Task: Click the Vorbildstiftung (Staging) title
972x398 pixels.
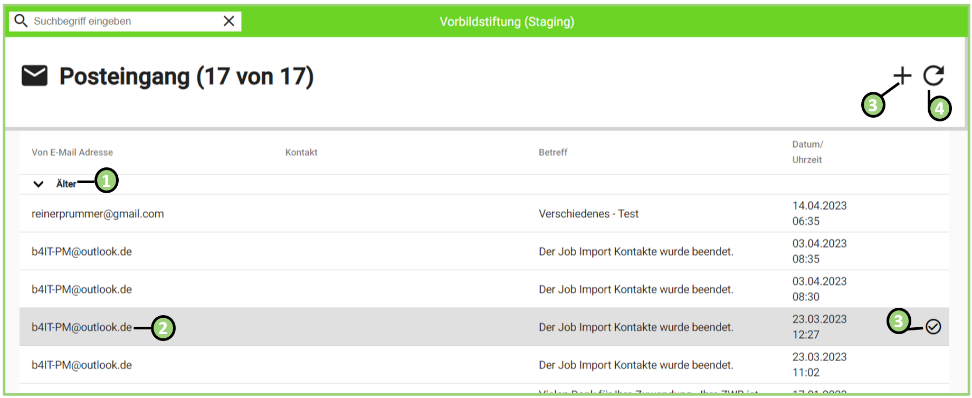Action: pyautogui.click(x=507, y=22)
